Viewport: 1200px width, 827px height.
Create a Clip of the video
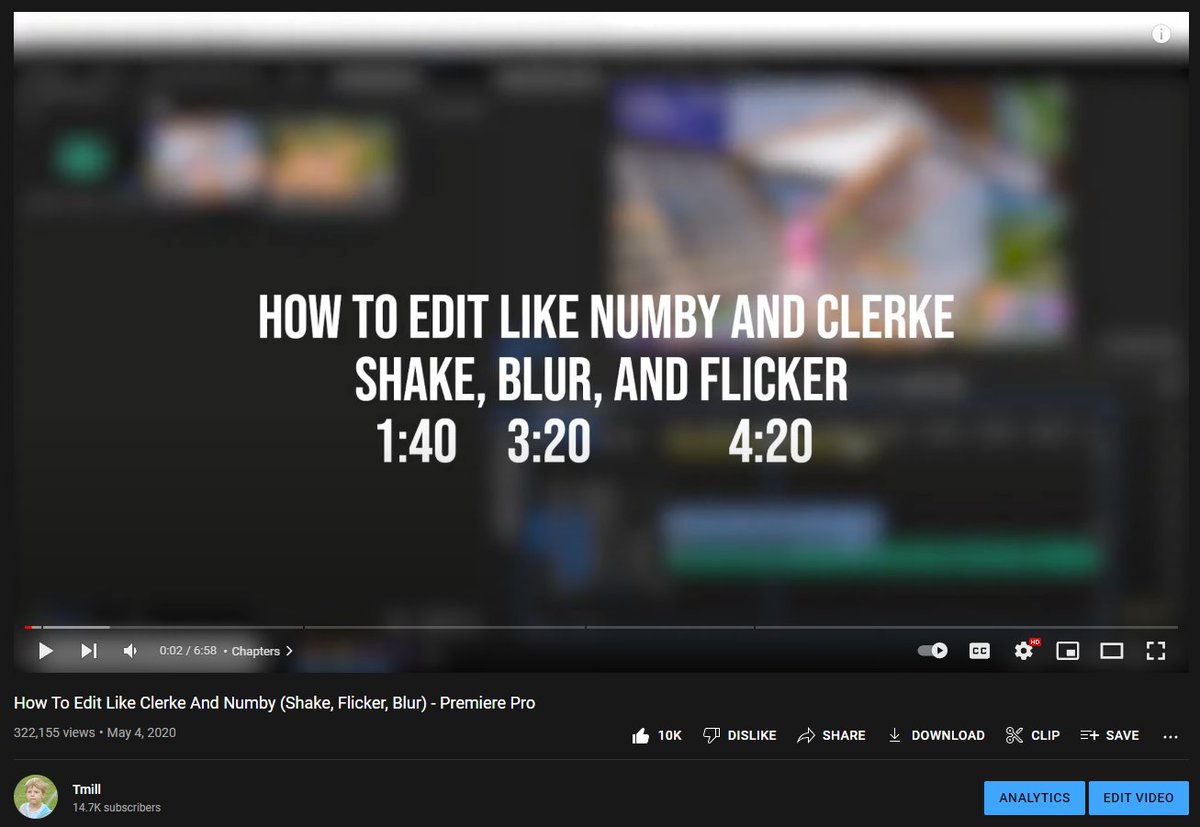click(1032, 735)
